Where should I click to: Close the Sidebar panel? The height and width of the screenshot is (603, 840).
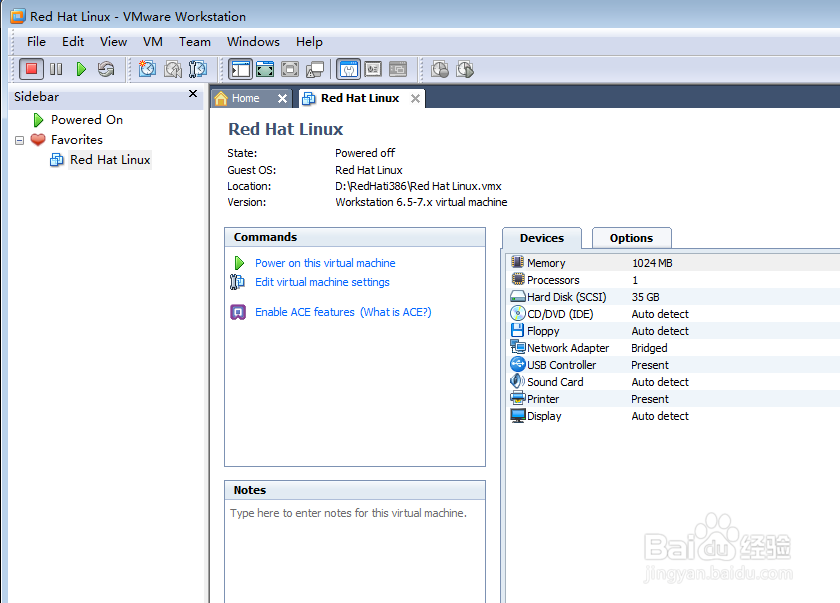click(193, 94)
